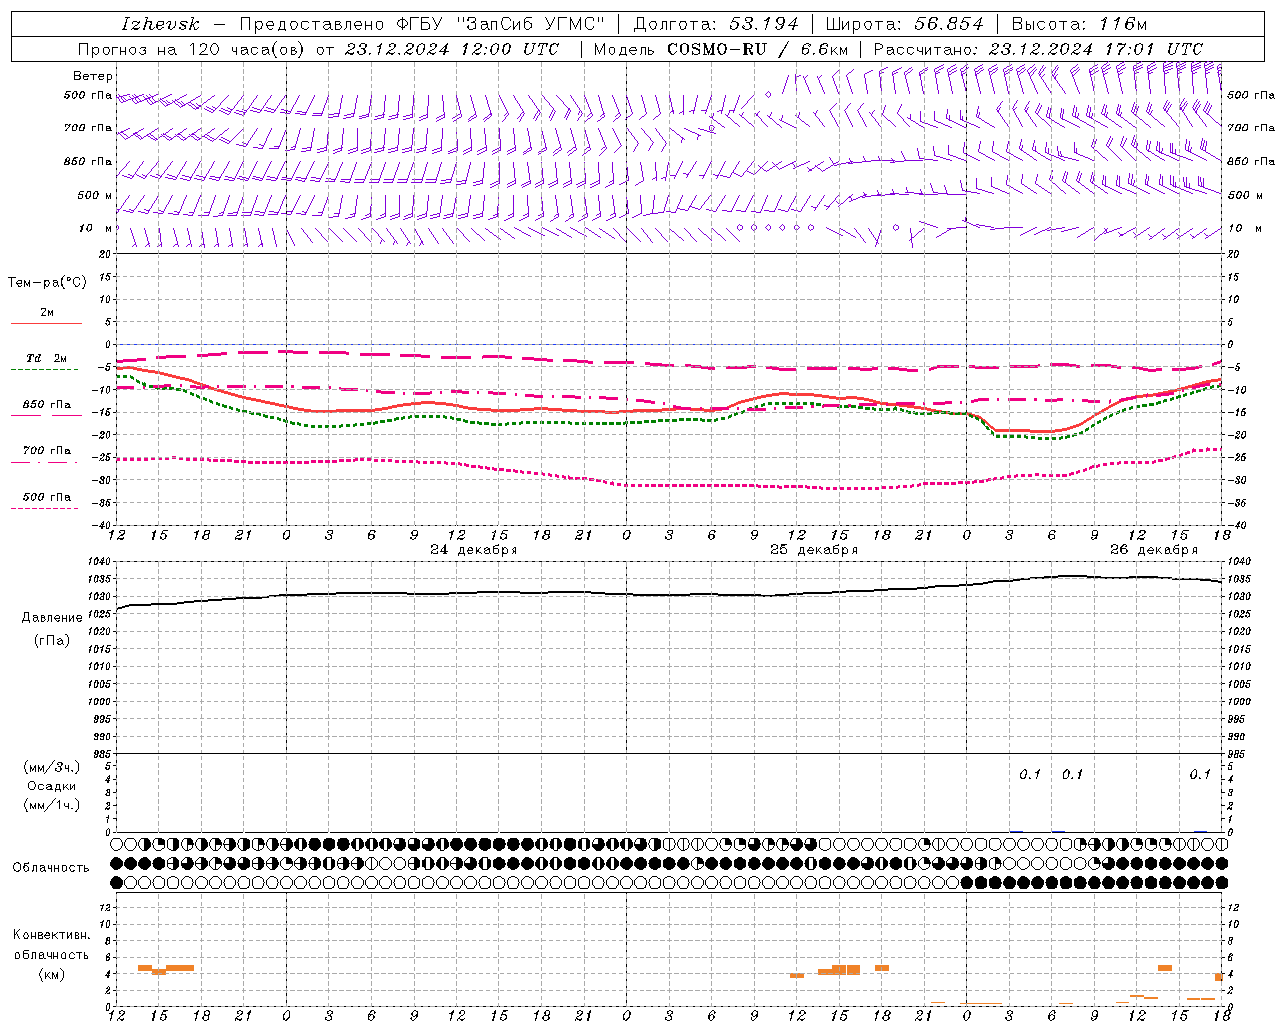This screenshot has height=1024, width=1280.
Task: Click the "Модель COSMO-RU / 6.6км" text
Action: pyautogui.click(x=721, y=49)
